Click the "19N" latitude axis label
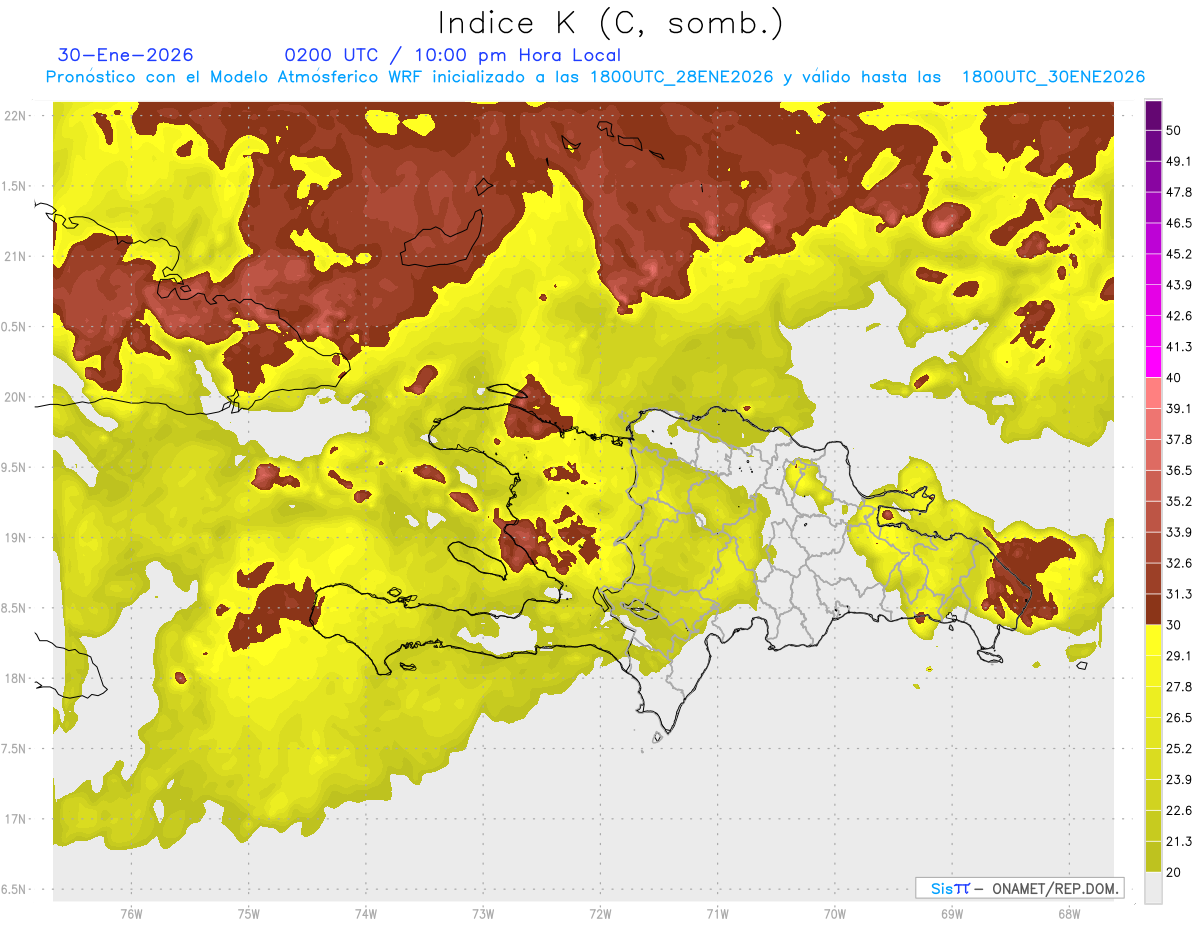This screenshot has height=927, width=1200. tap(14, 538)
